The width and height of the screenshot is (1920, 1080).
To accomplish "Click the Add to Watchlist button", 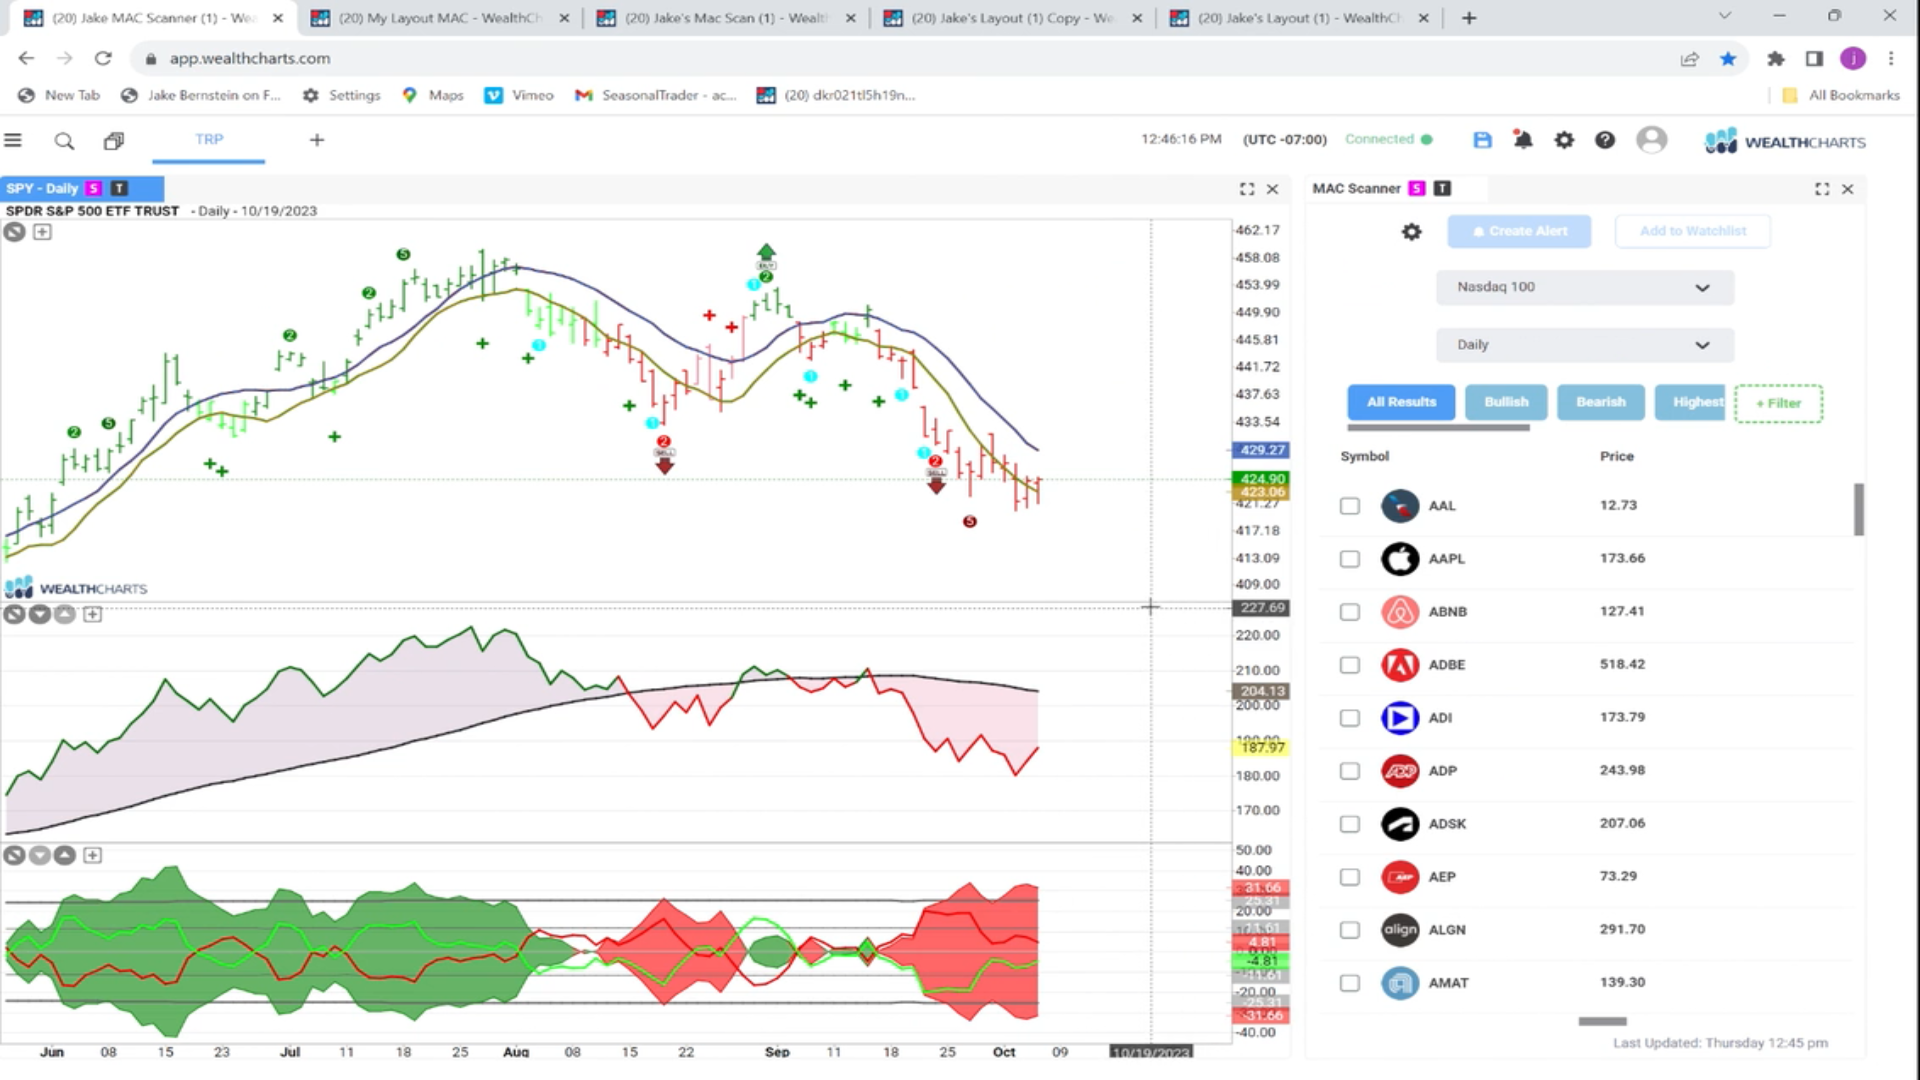I will click(1692, 231).
